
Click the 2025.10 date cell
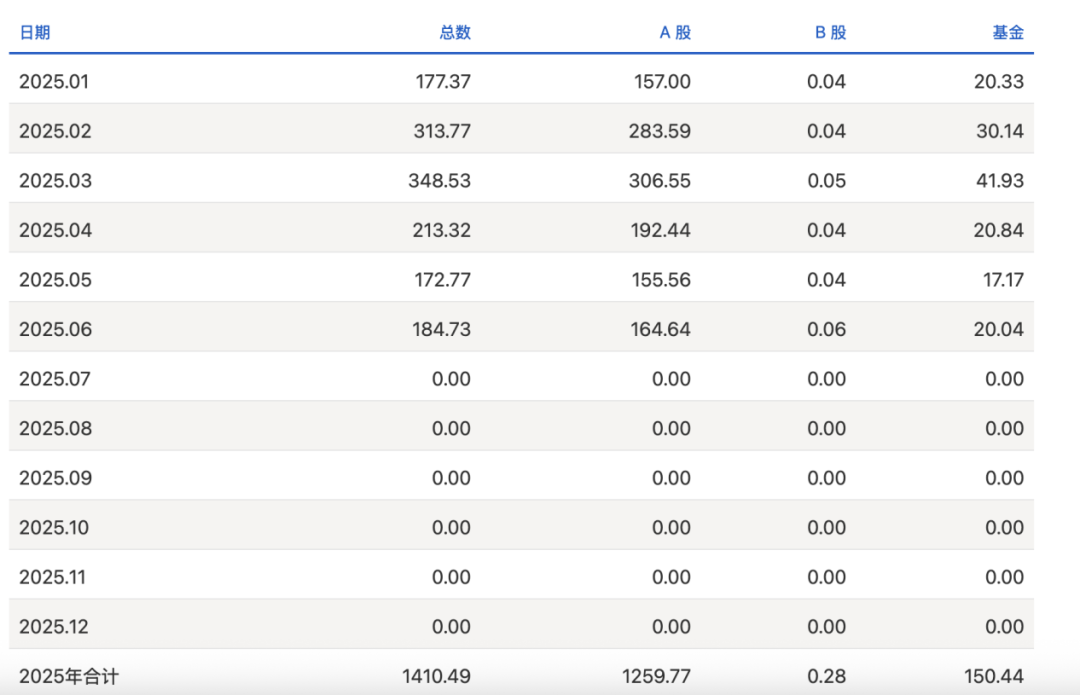[55, 527]
